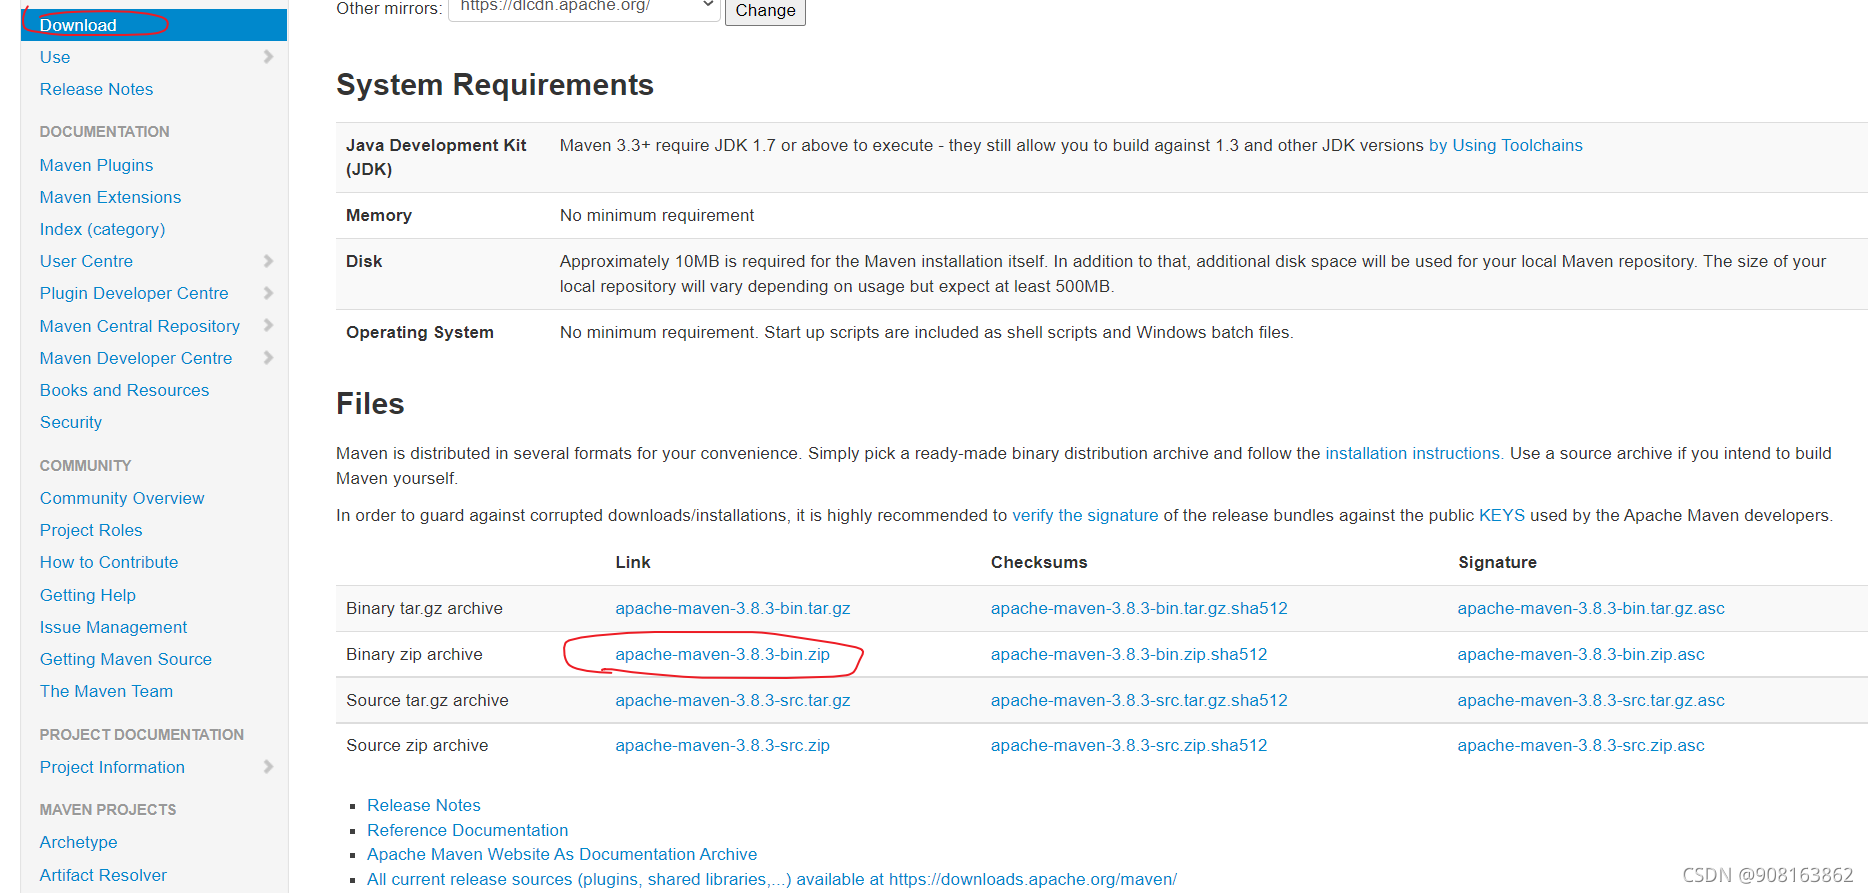Screen dimensions: 1868x893
Task: Open apache-maven-3.8.3-src.zip.asc signature
Action: tap(1581, 745)
